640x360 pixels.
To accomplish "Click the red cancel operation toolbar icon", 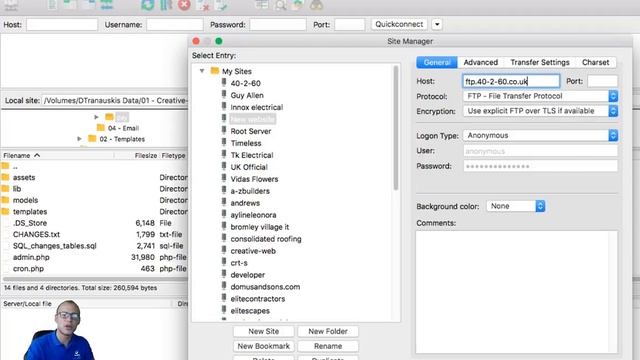I will tap(184, 5).
